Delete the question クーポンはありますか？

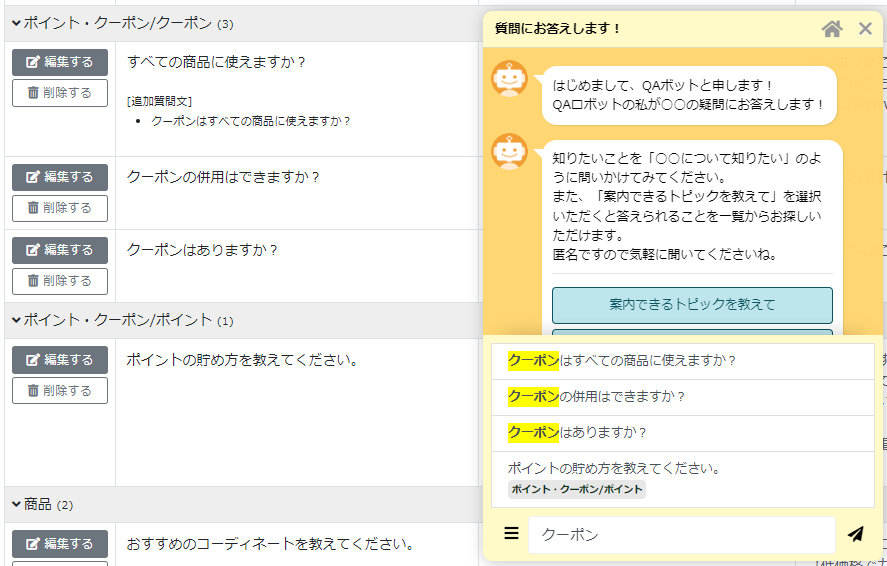(60, 281)
